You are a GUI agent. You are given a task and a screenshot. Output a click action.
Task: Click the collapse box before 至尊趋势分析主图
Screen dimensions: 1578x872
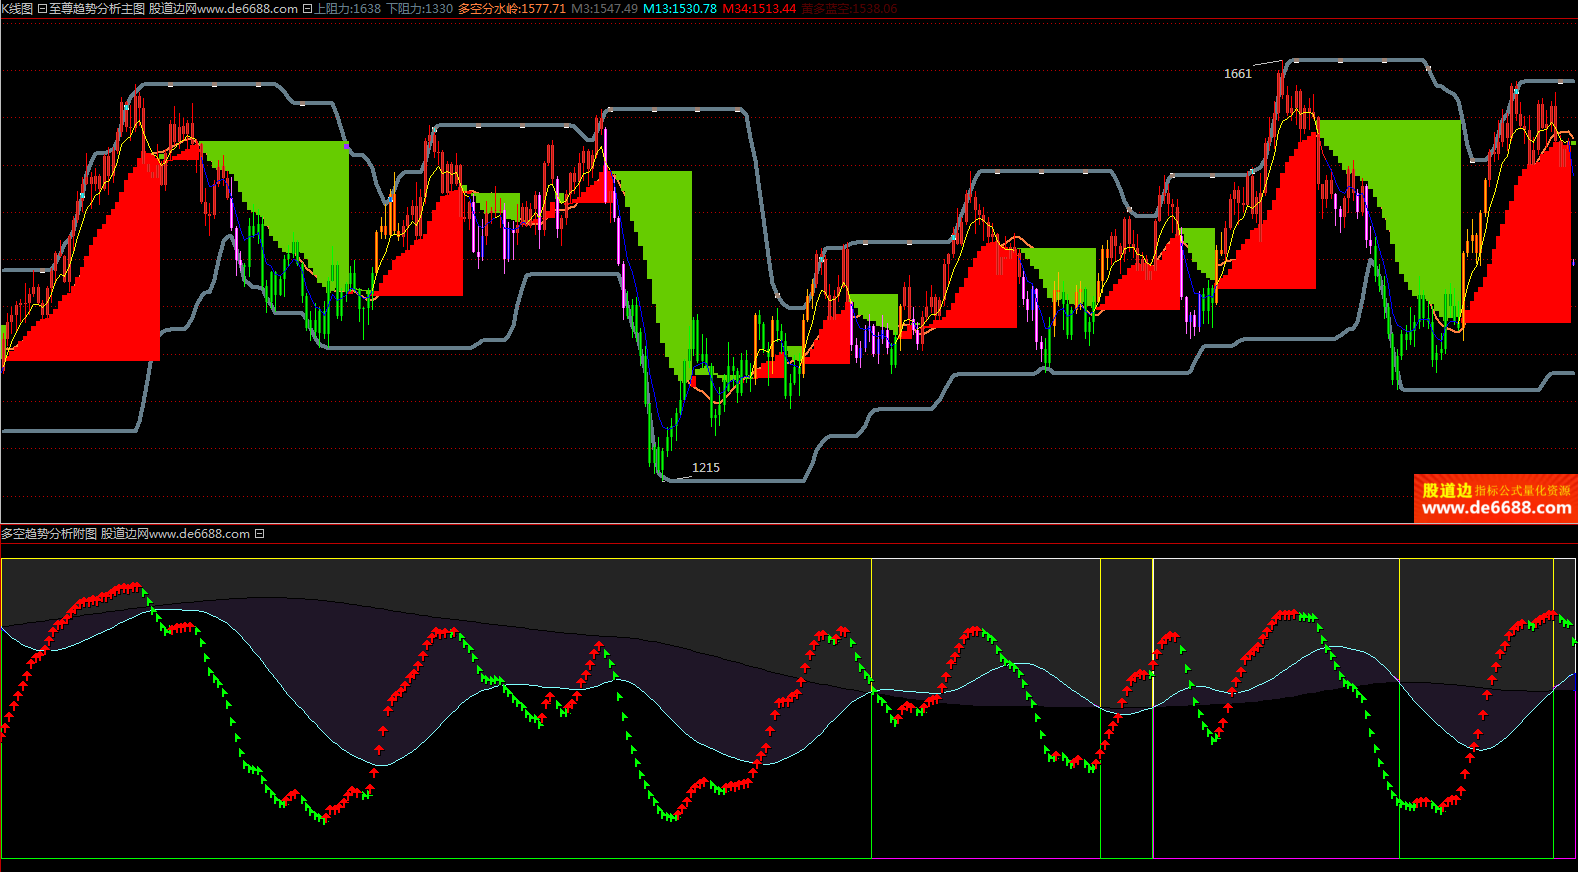(42, 9)
